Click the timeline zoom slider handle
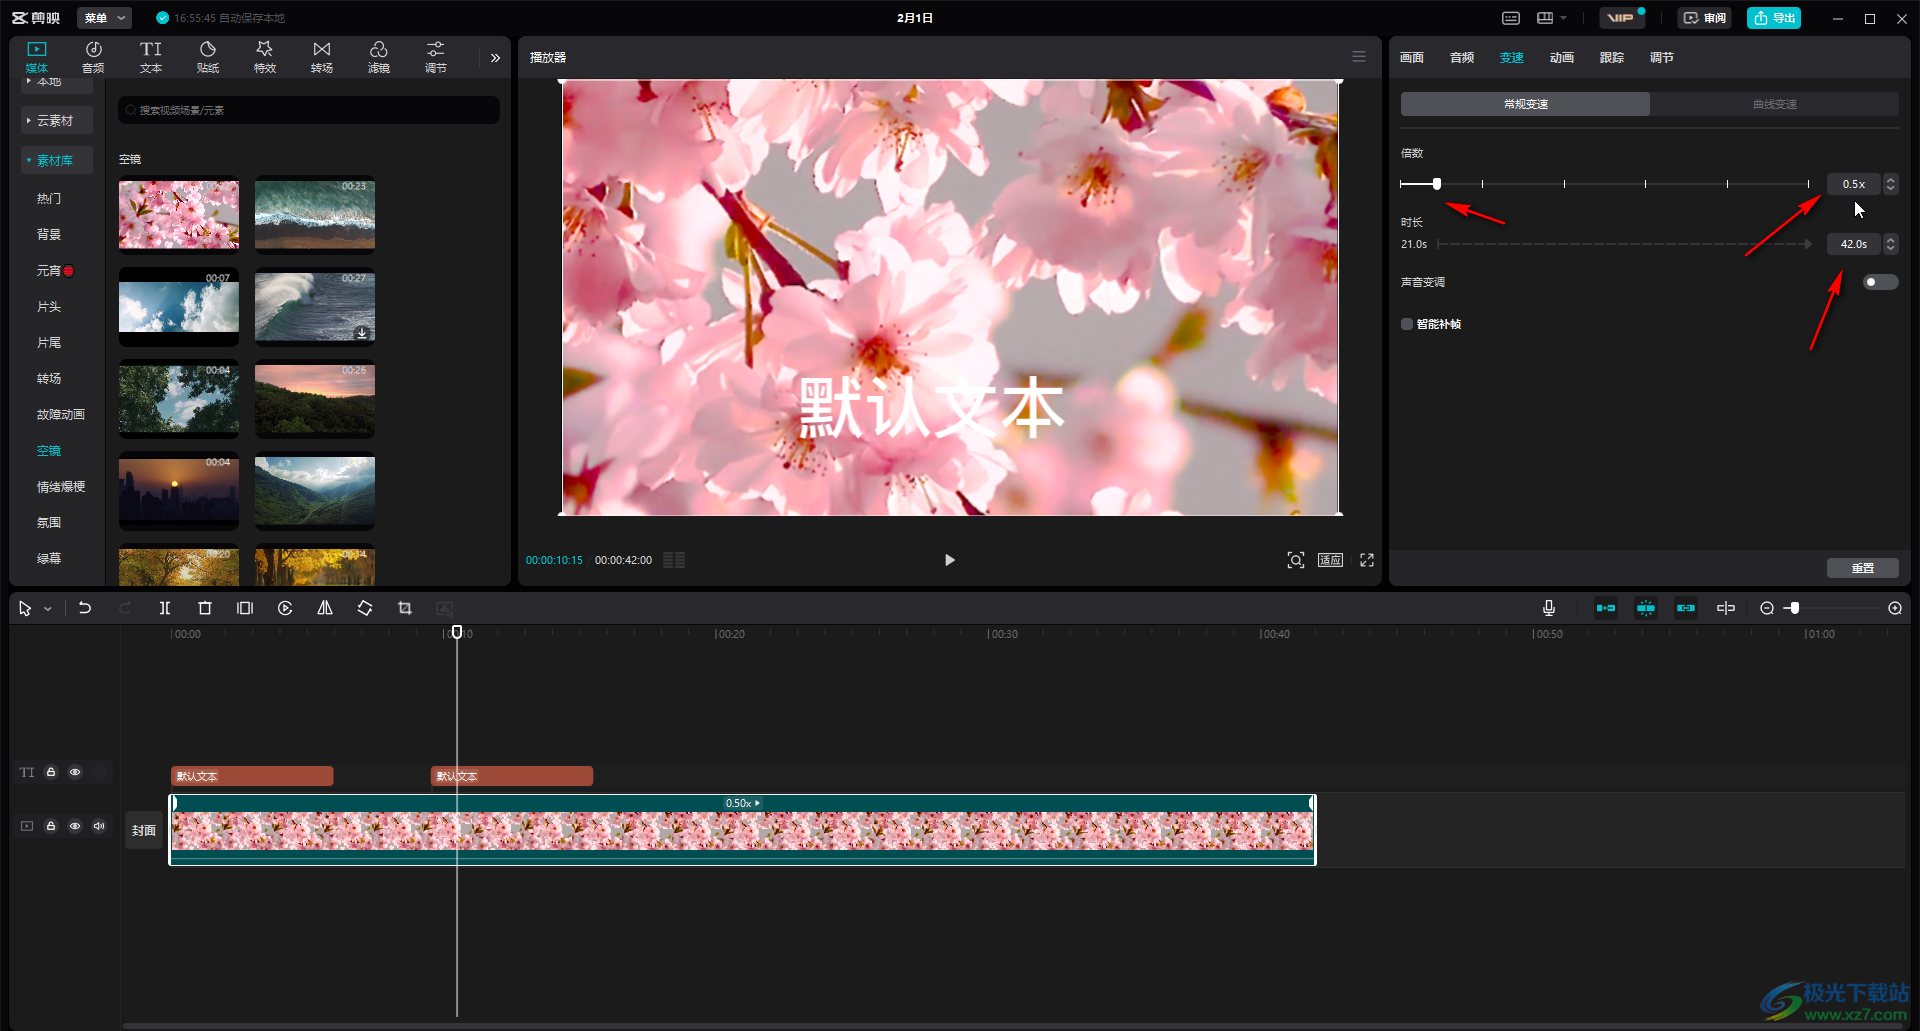The width and height of the screenshot is (1920, 1031). [1795, 608]
